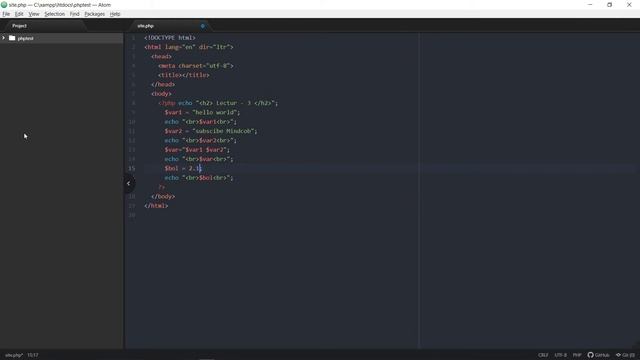Open the Help menu
The height and width of the screenshot is (360, 640).
tap(115, 14)
